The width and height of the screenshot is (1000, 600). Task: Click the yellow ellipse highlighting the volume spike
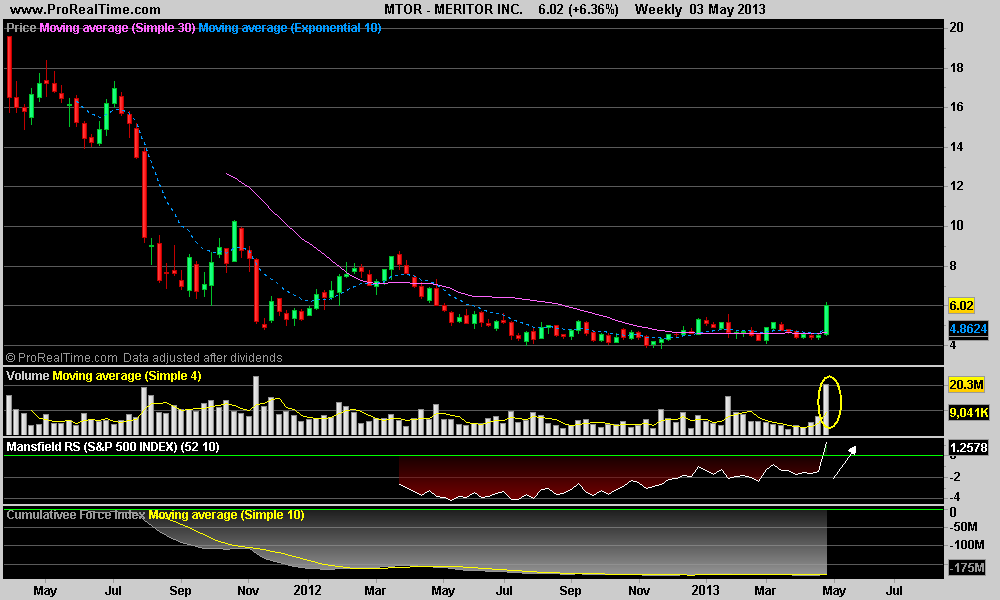pyautogui.click(x=830, y=400)
